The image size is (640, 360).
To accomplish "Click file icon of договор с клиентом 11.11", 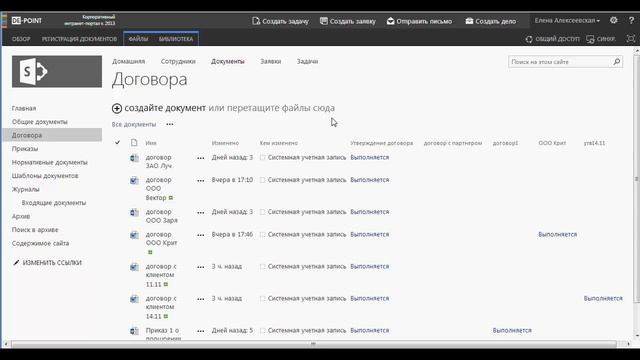I will [x=134, y=267].
